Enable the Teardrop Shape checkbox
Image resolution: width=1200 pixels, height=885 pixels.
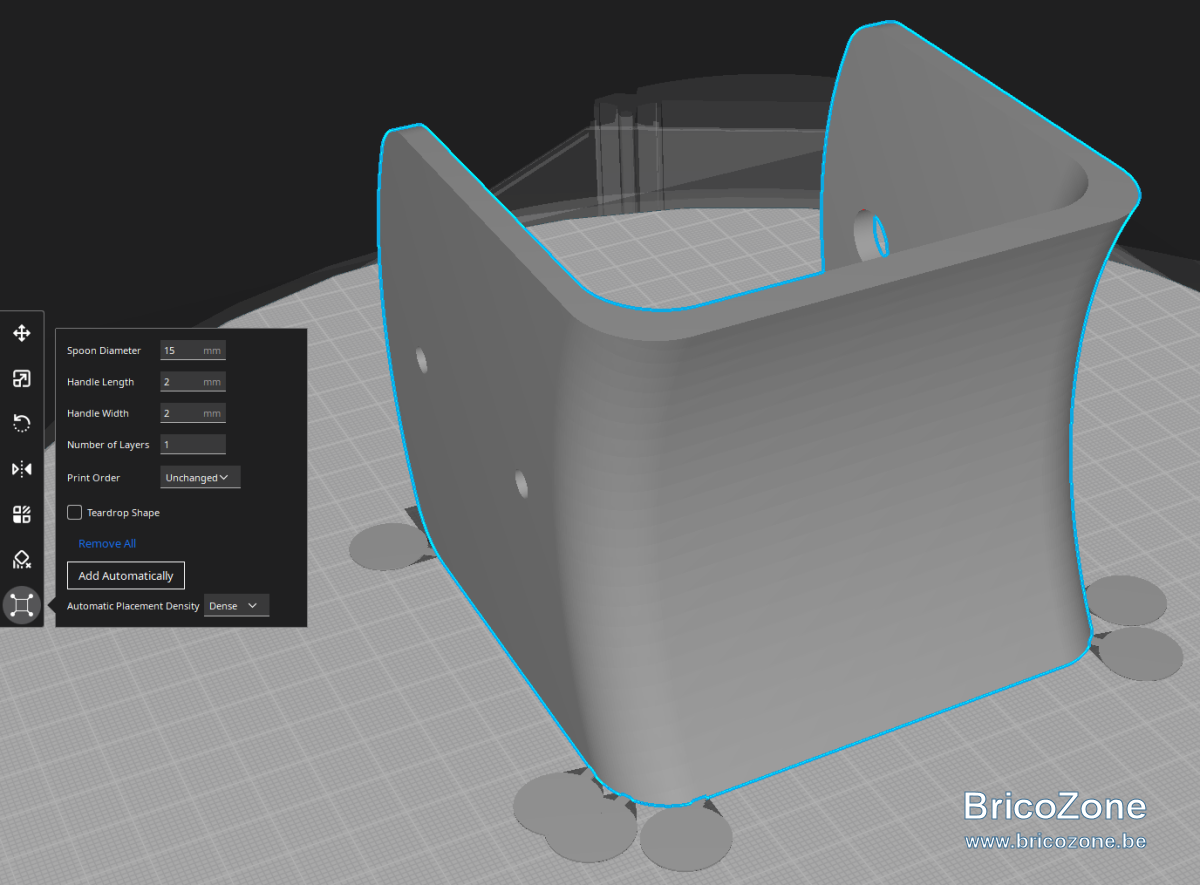coord(74,512)
